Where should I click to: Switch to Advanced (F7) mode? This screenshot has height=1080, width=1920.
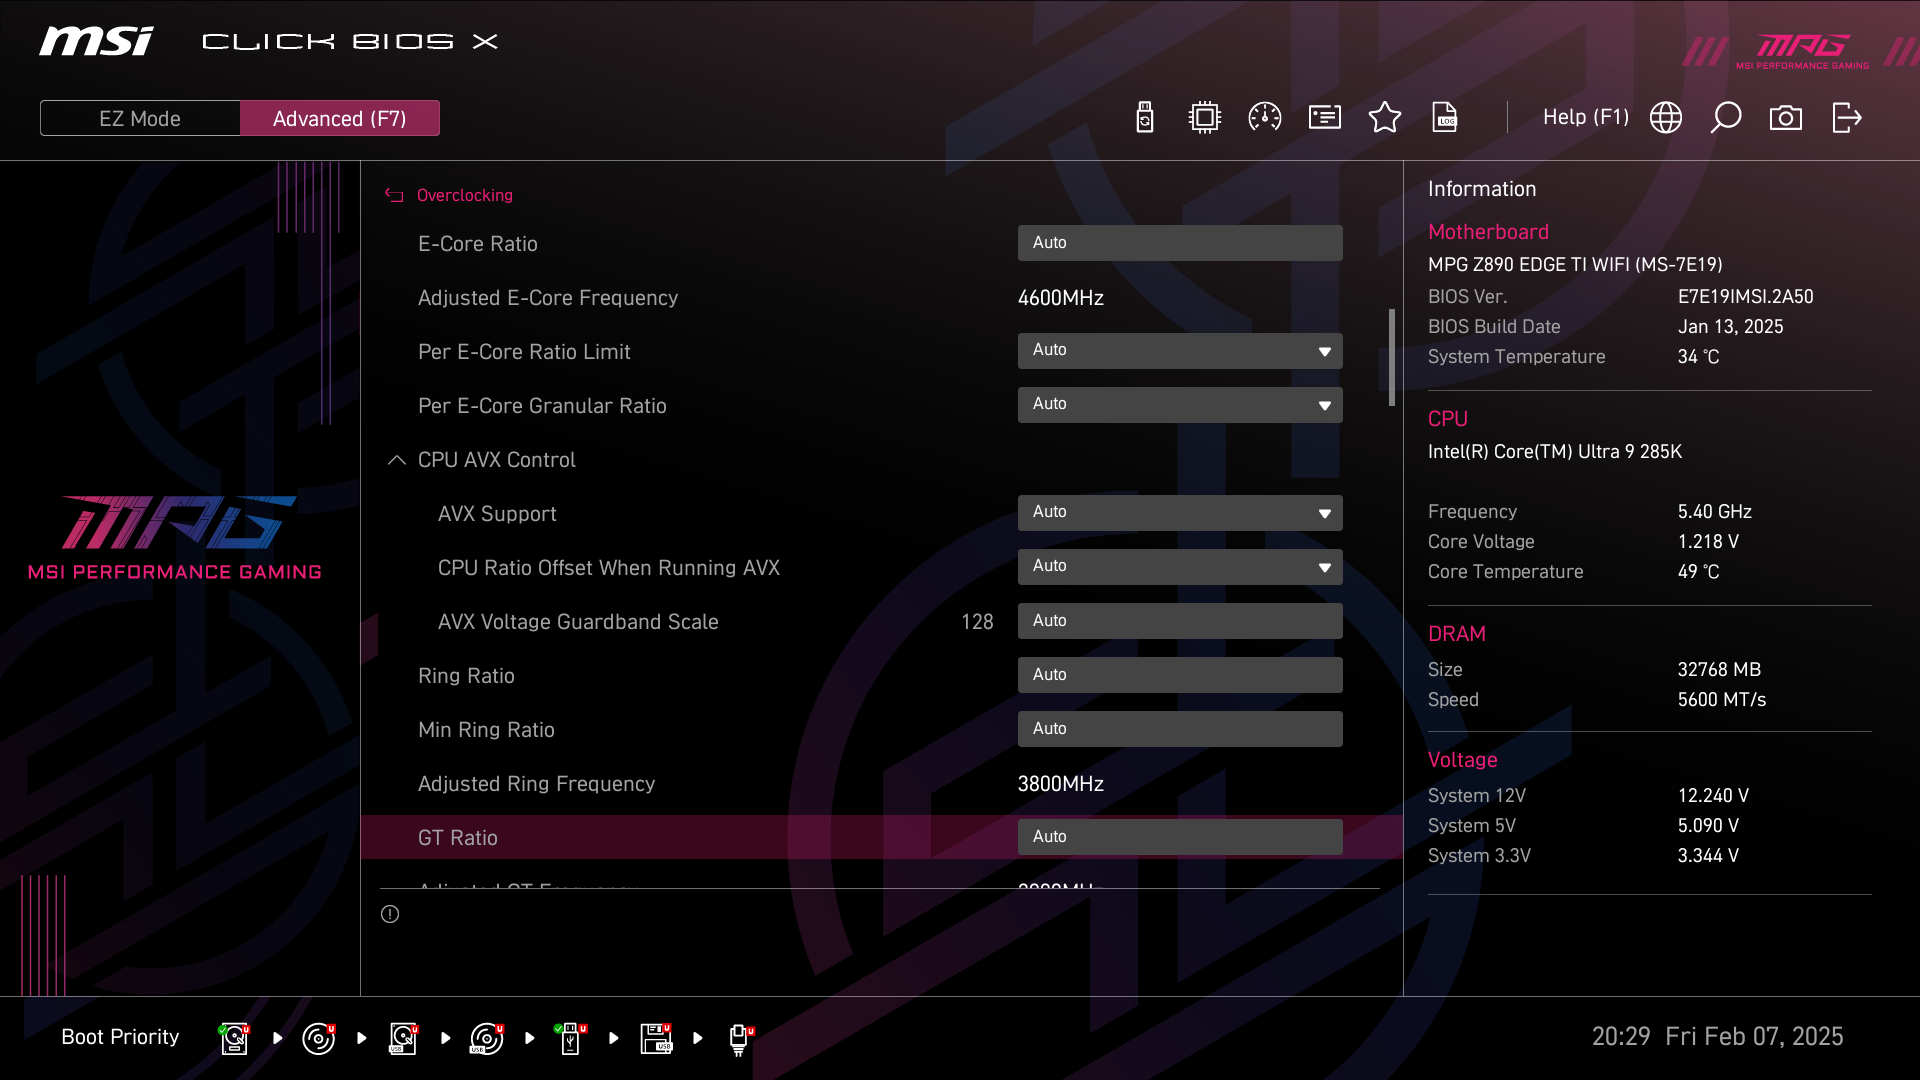coord(340,118)
